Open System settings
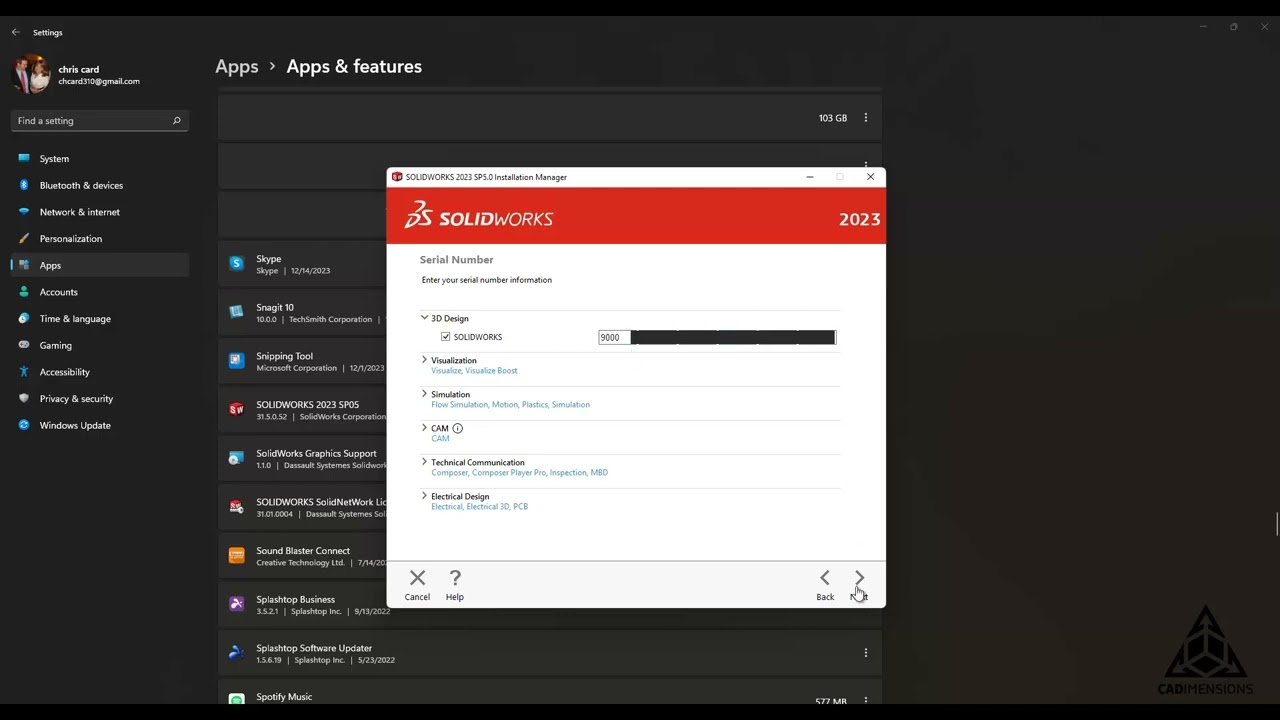The height and width of the screenshot is (720, 1280). pos(100,159)
